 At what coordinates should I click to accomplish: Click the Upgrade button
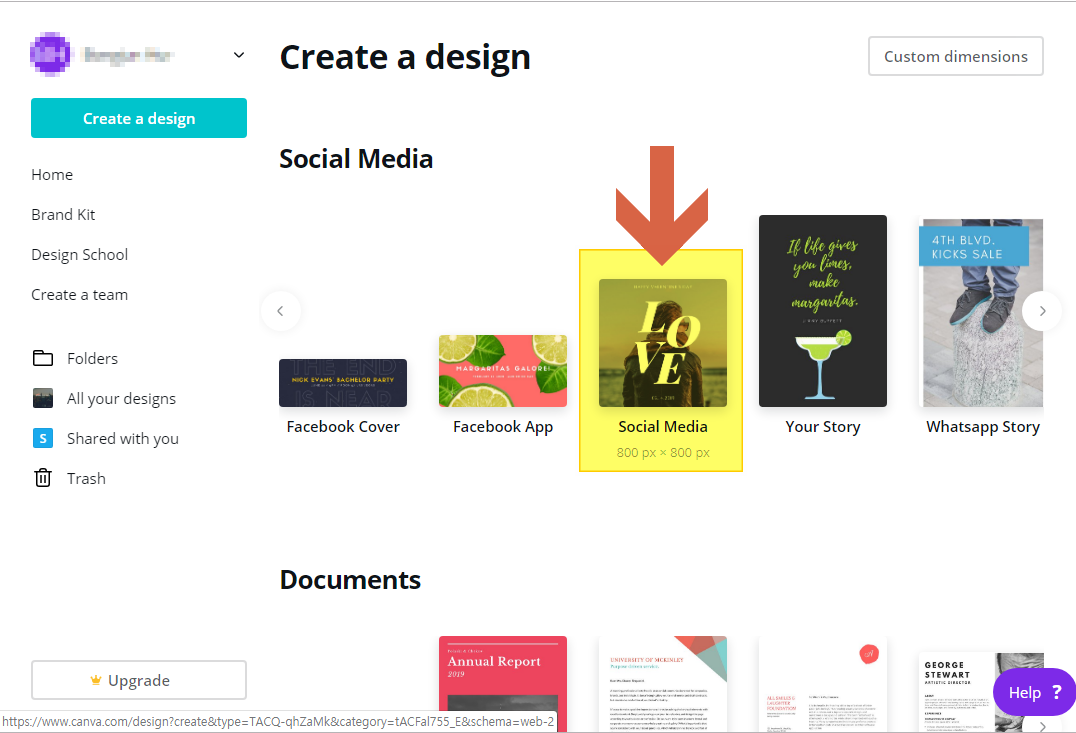click(x=139, y=680)
